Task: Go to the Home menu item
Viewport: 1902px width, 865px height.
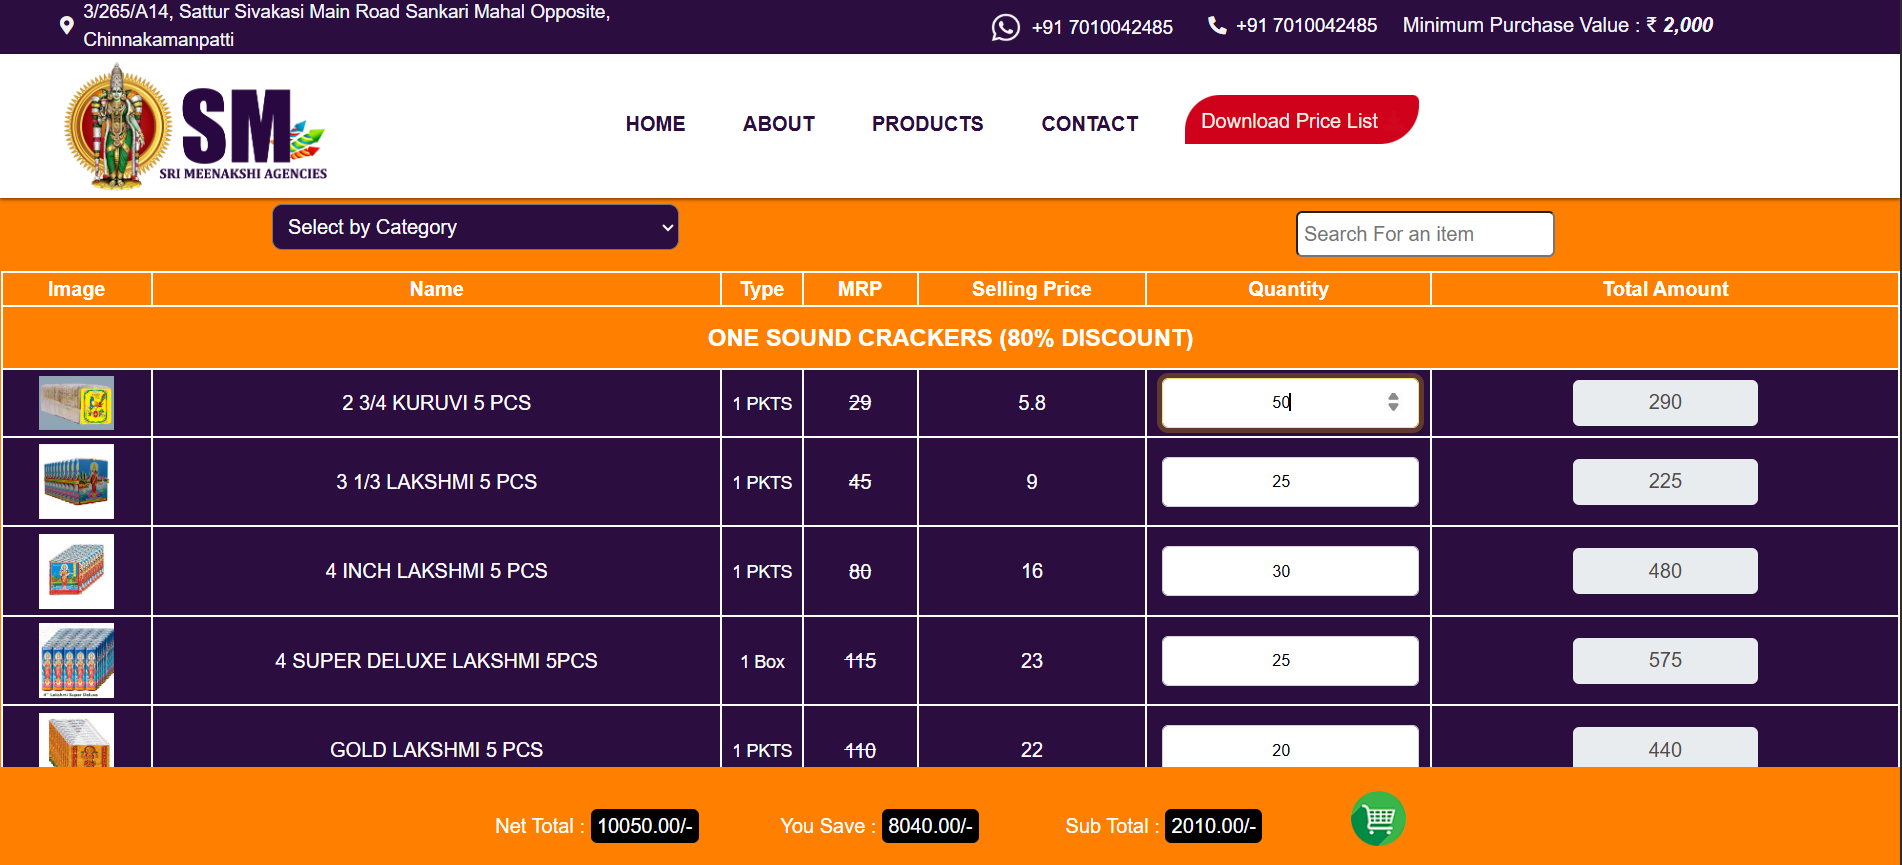Action: (x=655, y=124)
